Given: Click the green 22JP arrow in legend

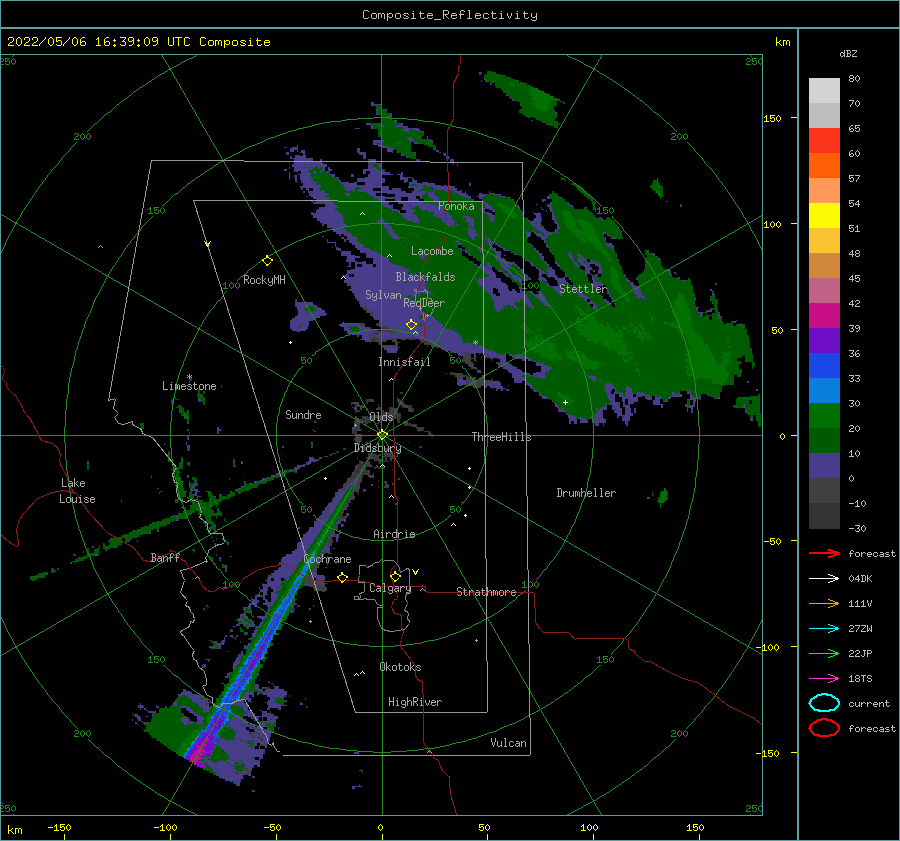Looking at the screenshot, I should [x=824, y=653].
